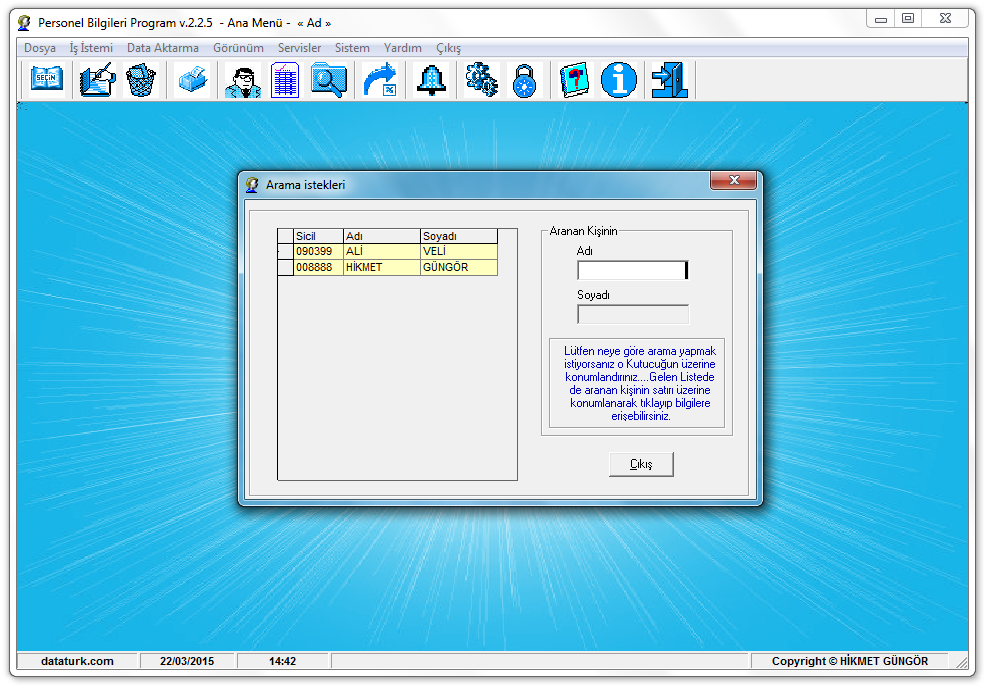987x686 pixels.
Task: Click the row selector of HİKMET row
Action: (x=286, y=267)
